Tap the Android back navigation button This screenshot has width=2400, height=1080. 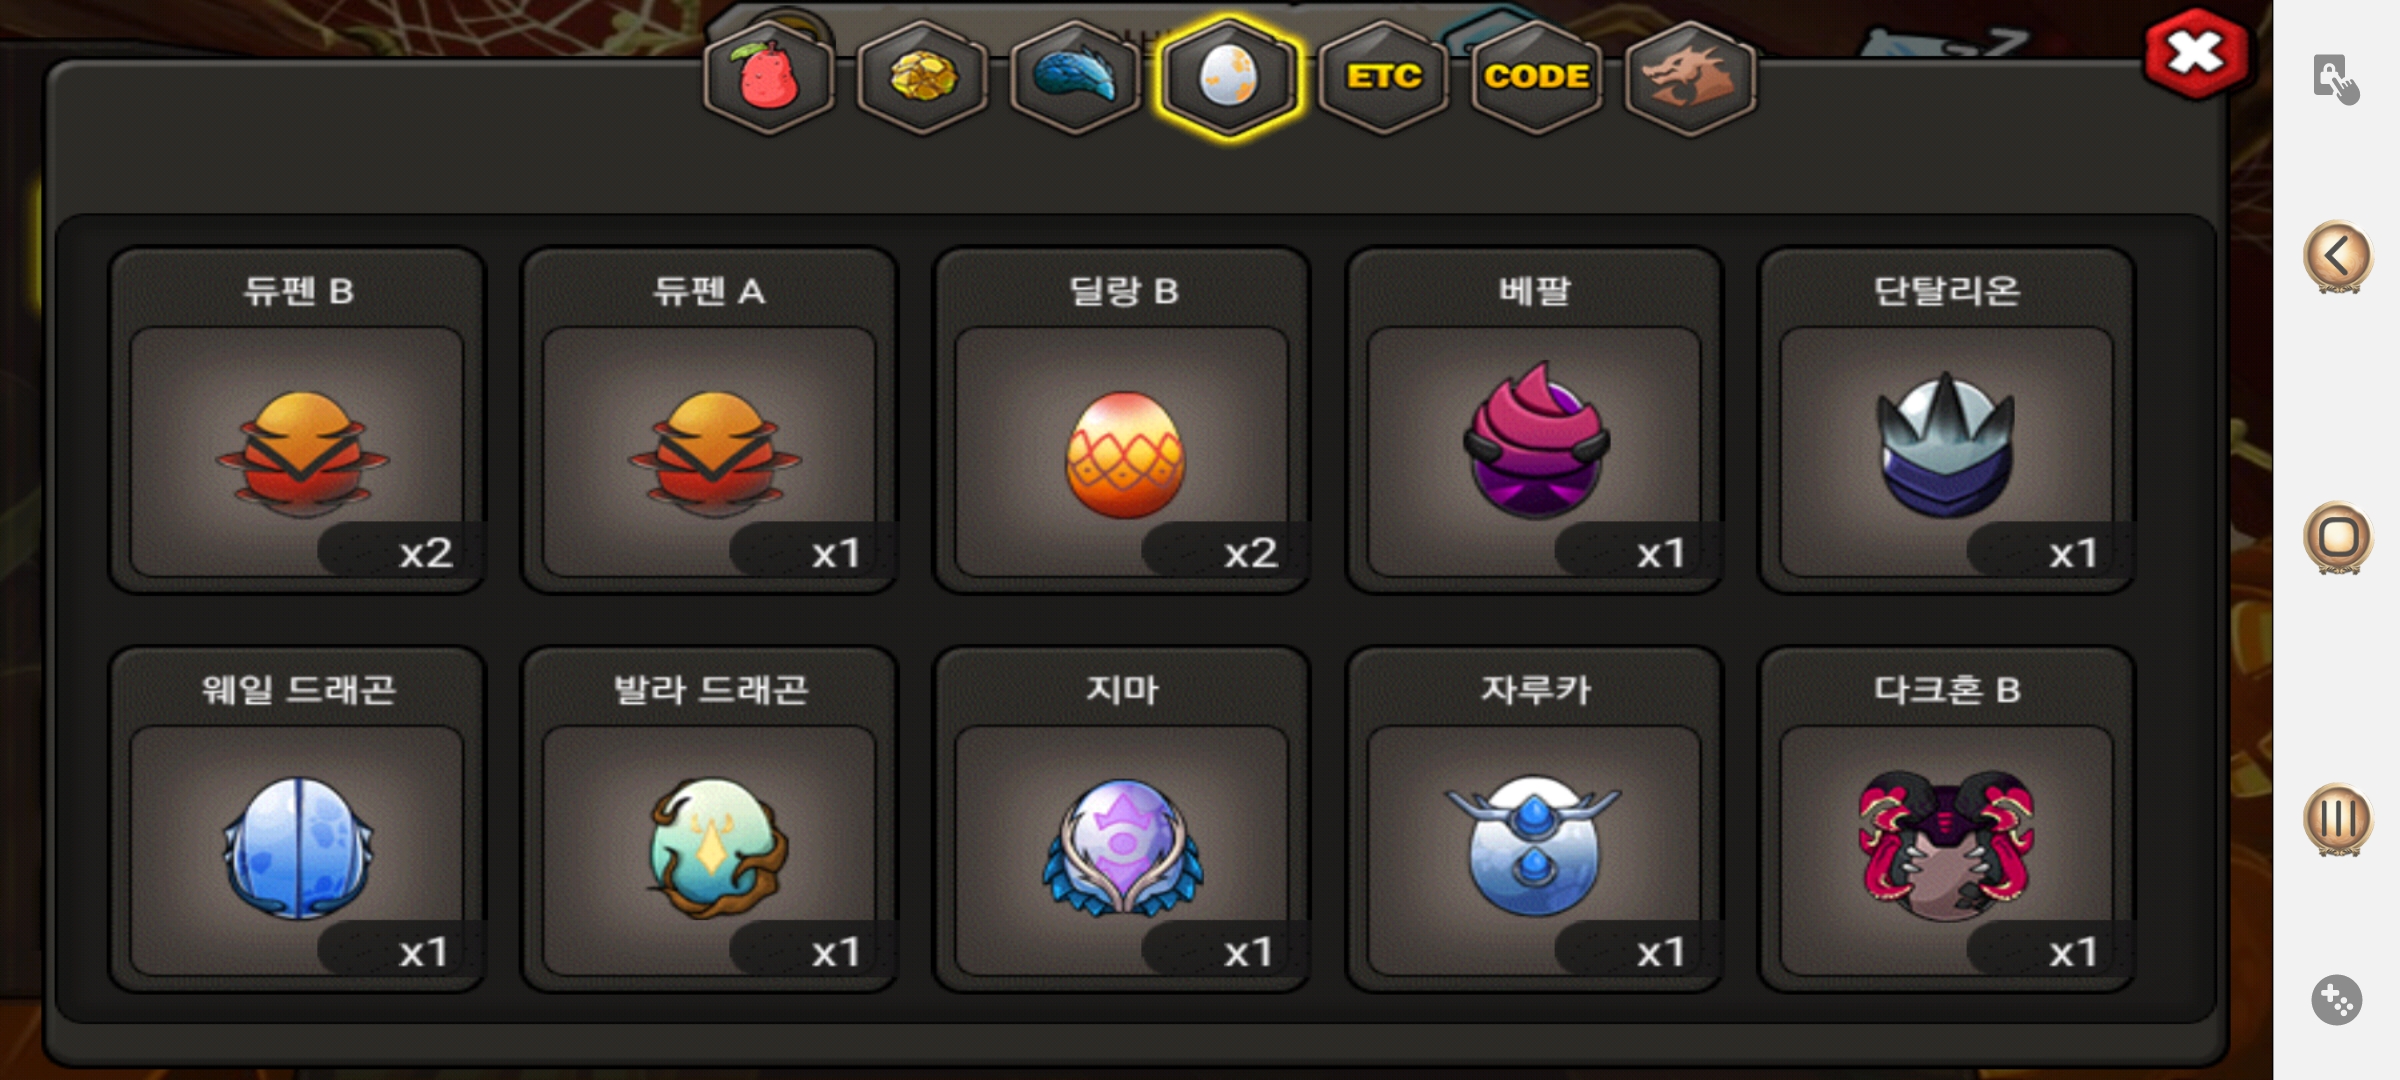(x=2338, y=257)
